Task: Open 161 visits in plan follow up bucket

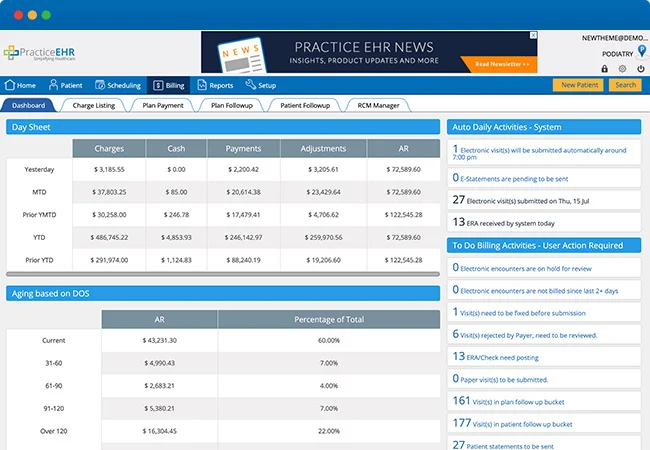Action: [x=544, y=401]
